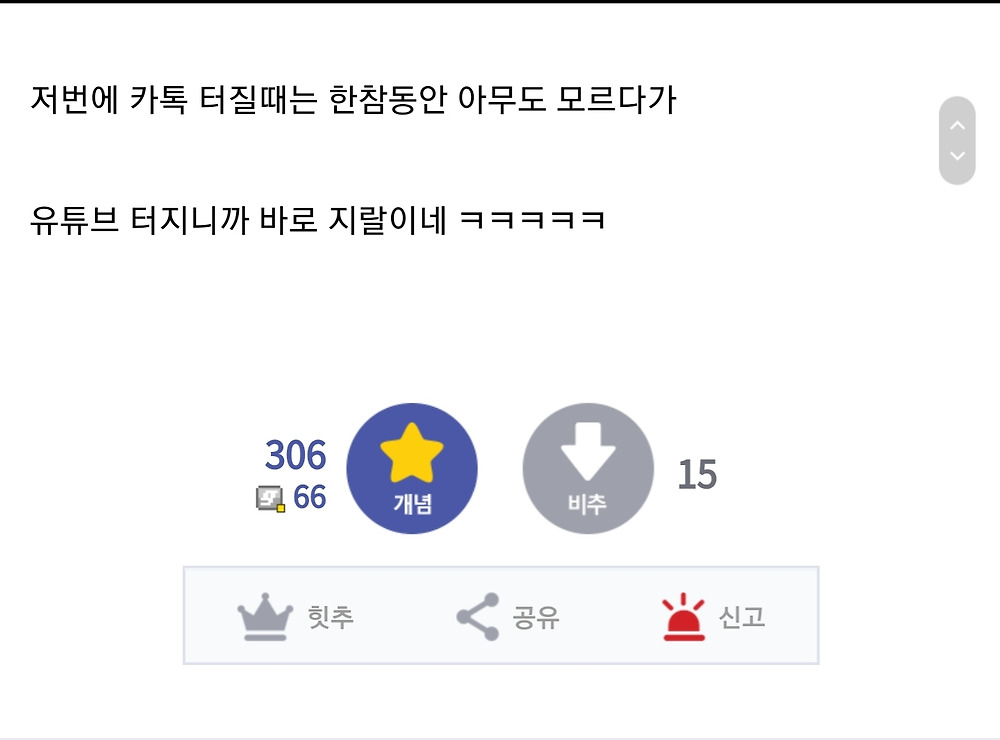1000x740 pixels.
Task: Click the word 모르다가 ending the first line
Action: point(617,100)
